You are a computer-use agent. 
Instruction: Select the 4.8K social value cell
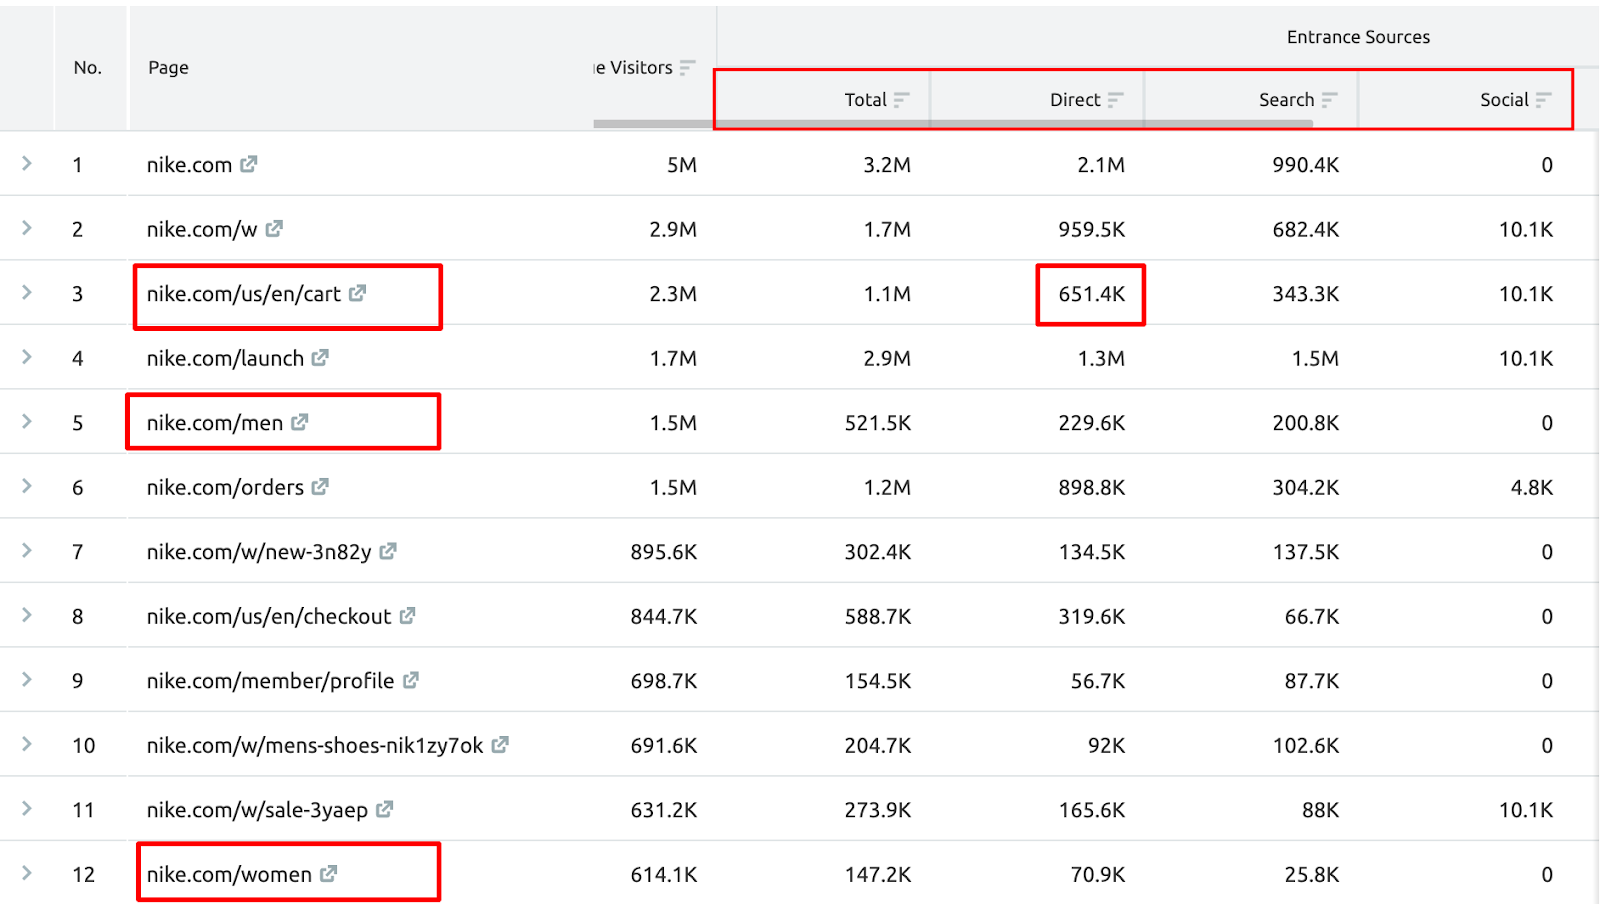click(x=1532, y=488)
